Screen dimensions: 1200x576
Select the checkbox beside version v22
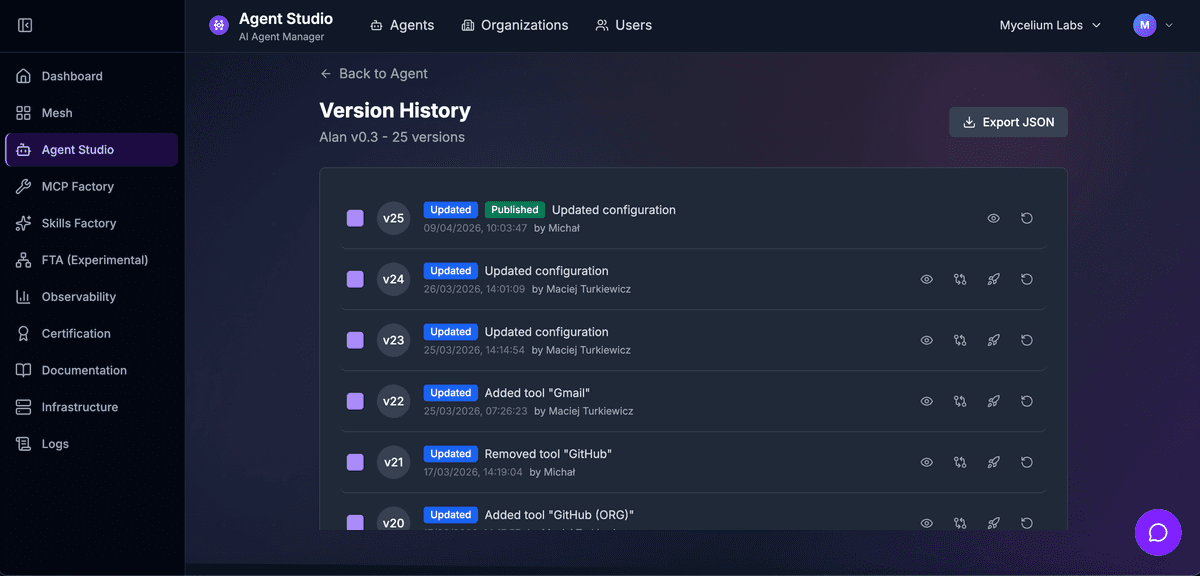pos(355,401)
